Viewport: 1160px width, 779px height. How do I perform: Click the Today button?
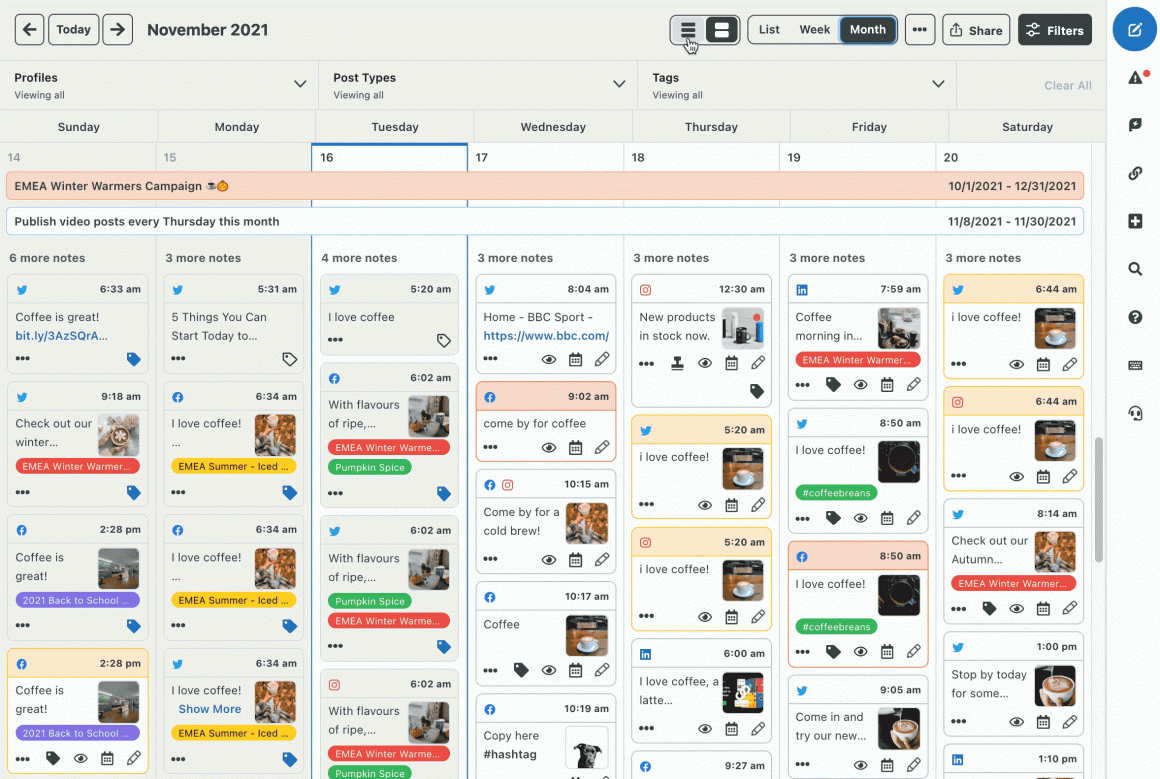[73, 30]
